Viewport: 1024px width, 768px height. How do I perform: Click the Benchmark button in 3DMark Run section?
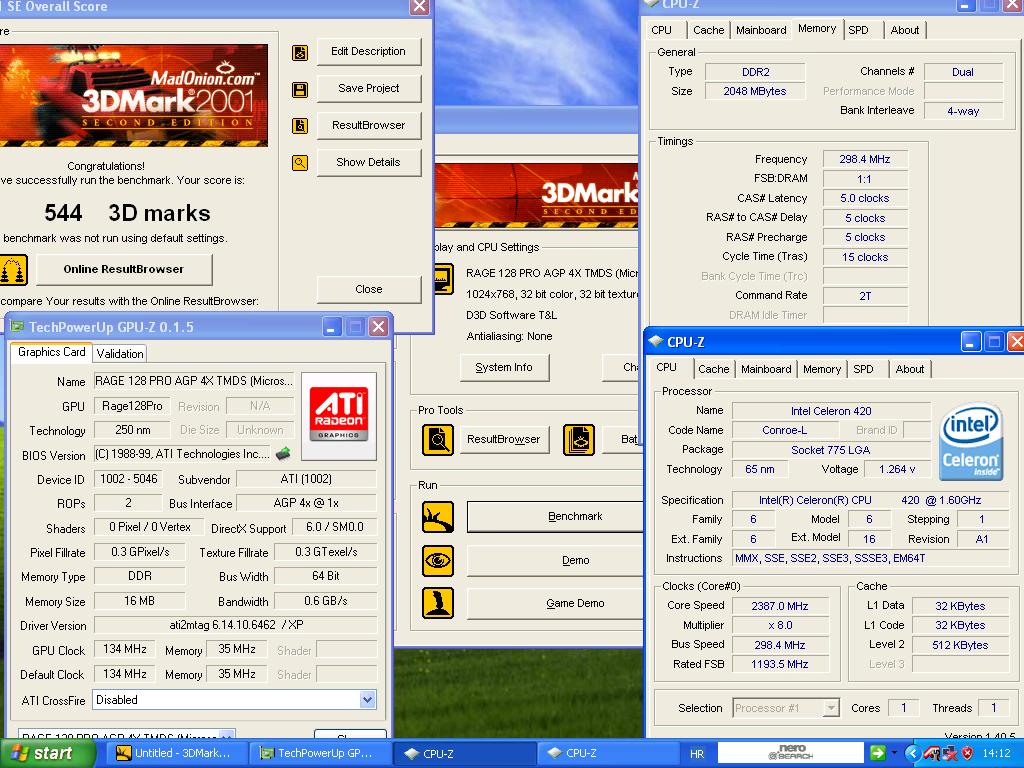[x=555, y=517]
